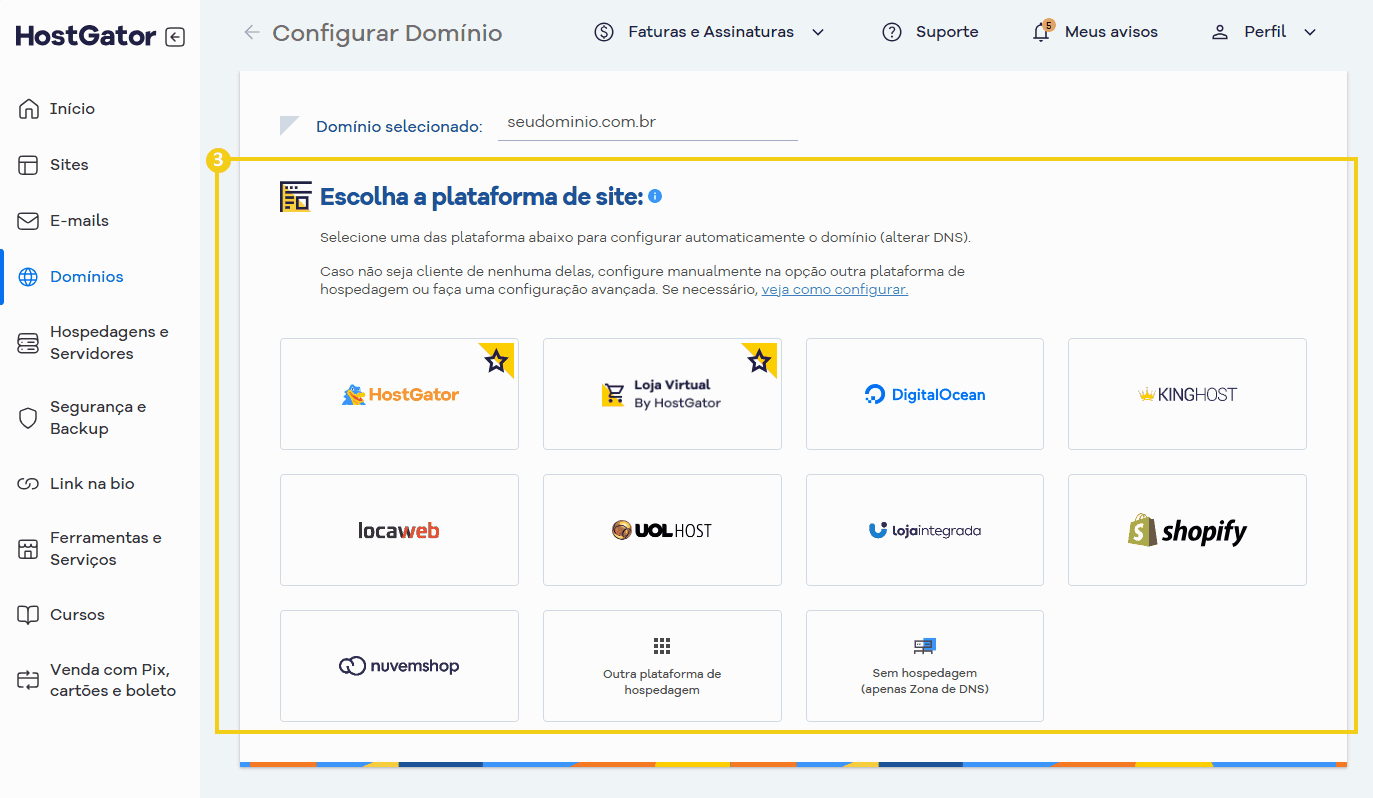Image resolution: width=1373 pixels, height=798 pixels.
Task: Click the info icon beside platform heading
Action: 655,196
